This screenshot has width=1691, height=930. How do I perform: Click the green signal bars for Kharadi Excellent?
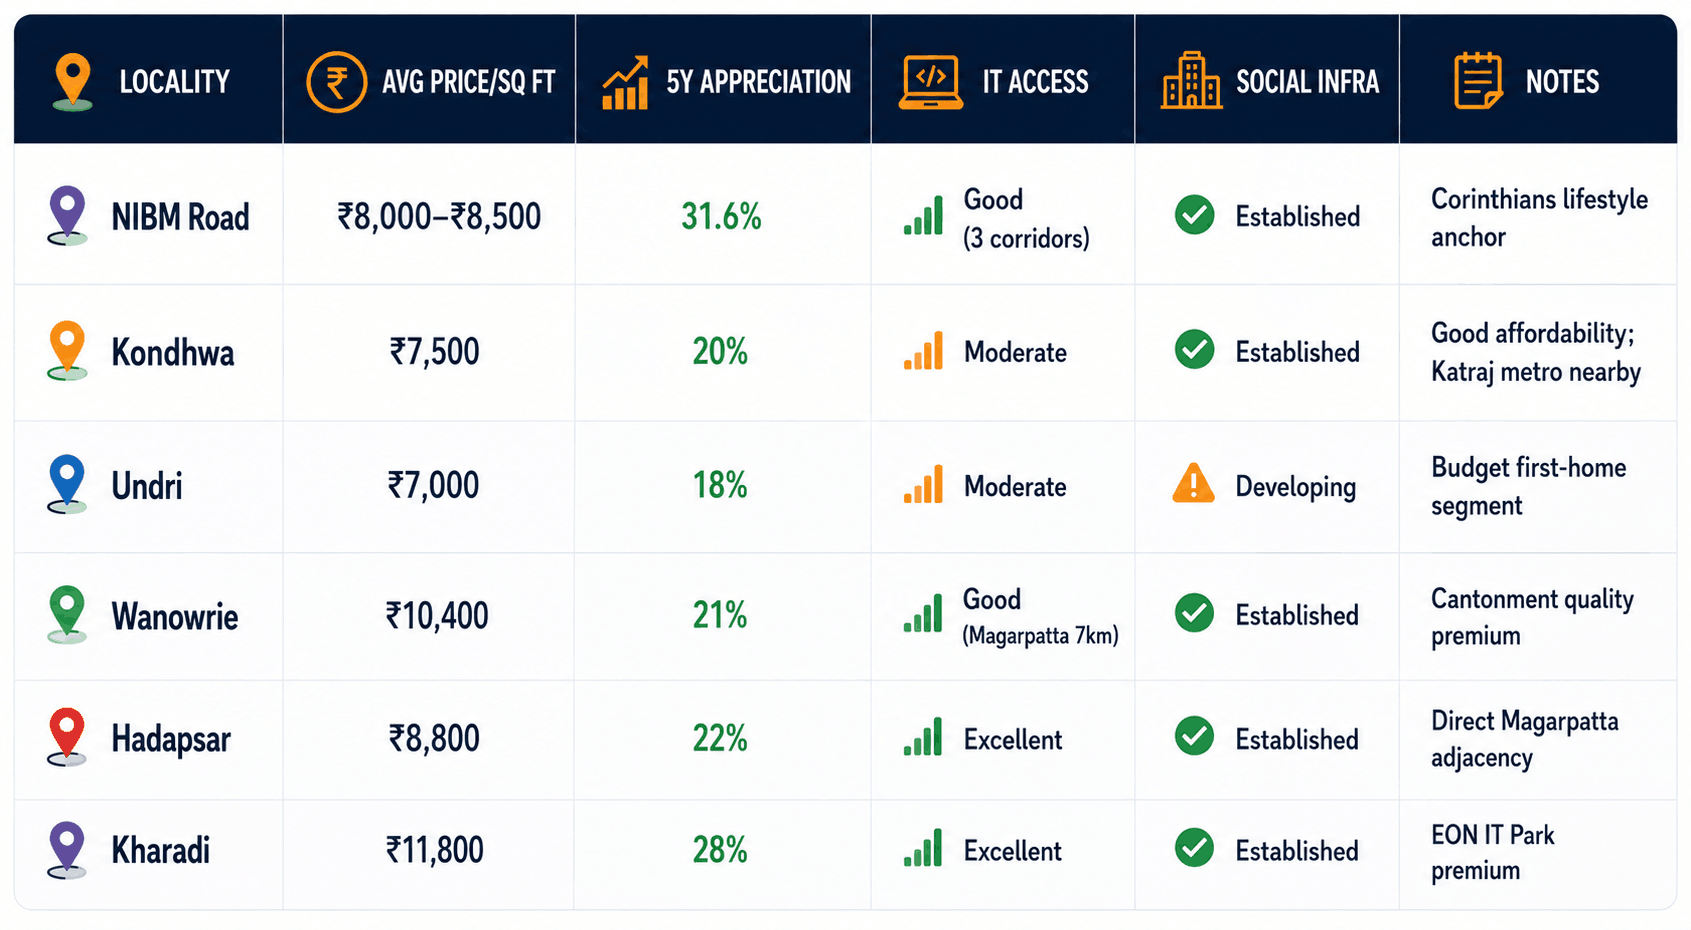click(923, 848)
